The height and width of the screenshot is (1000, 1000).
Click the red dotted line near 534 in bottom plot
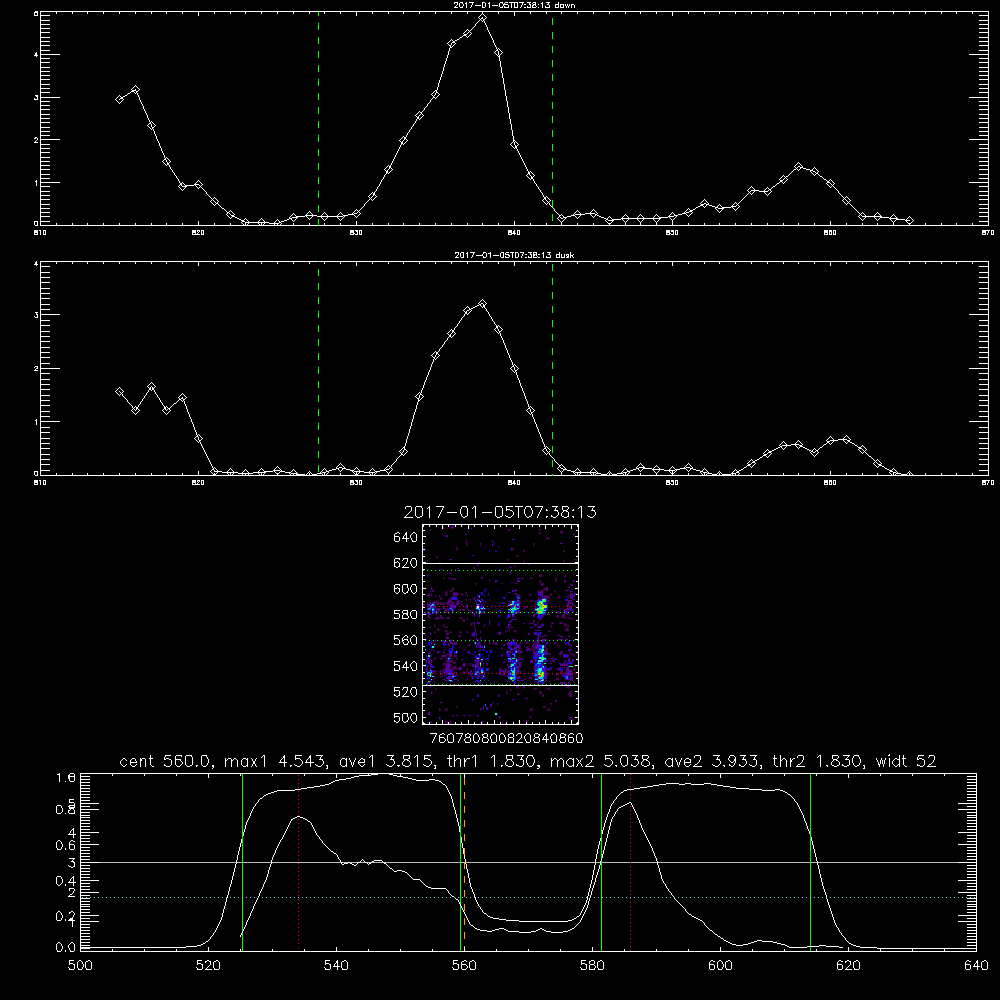(x=298, y=862)
